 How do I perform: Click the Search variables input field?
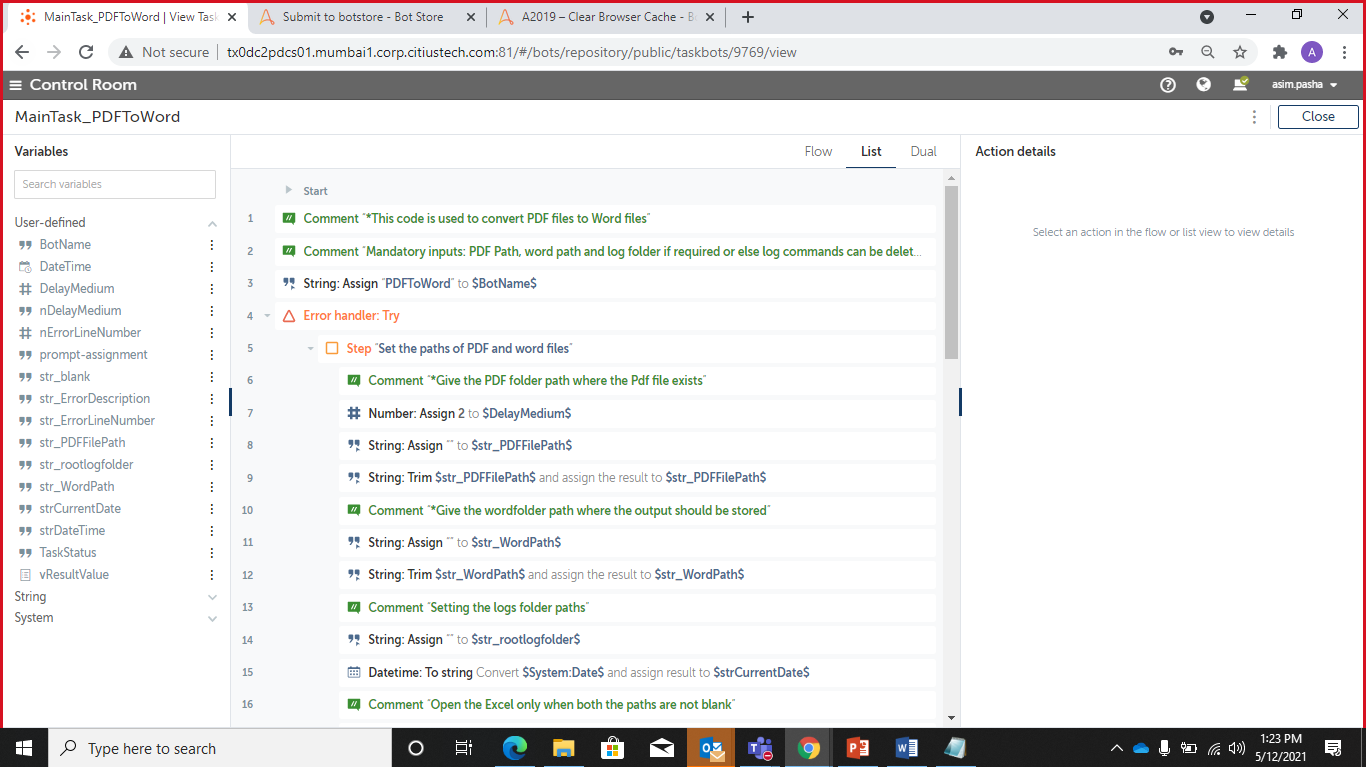pos(115,184)
